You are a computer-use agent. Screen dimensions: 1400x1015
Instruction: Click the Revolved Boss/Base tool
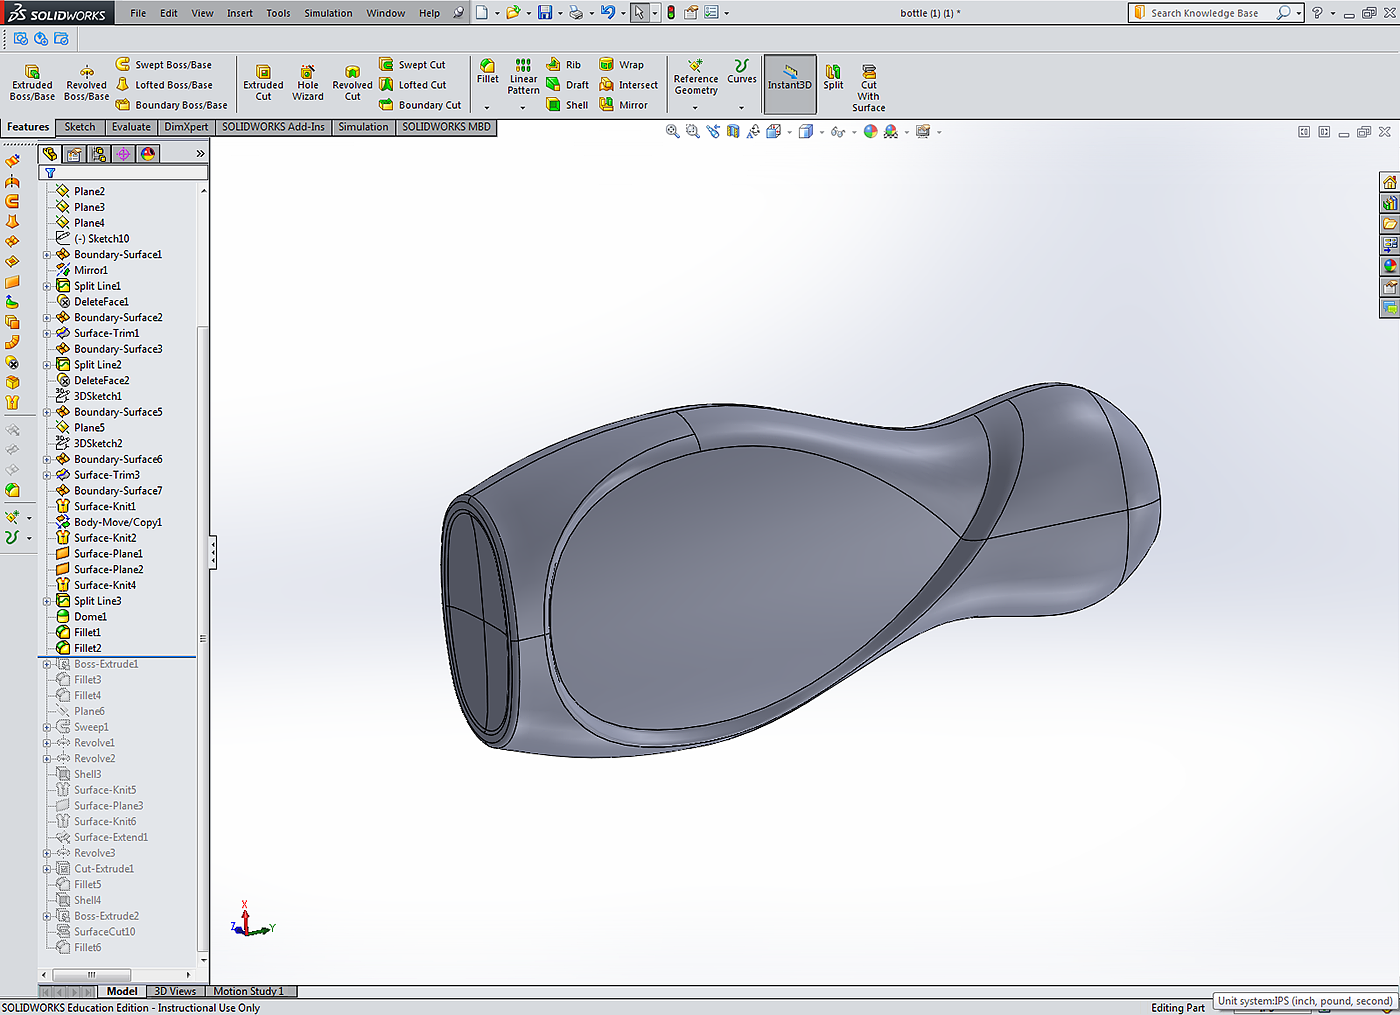click(87, 82)
